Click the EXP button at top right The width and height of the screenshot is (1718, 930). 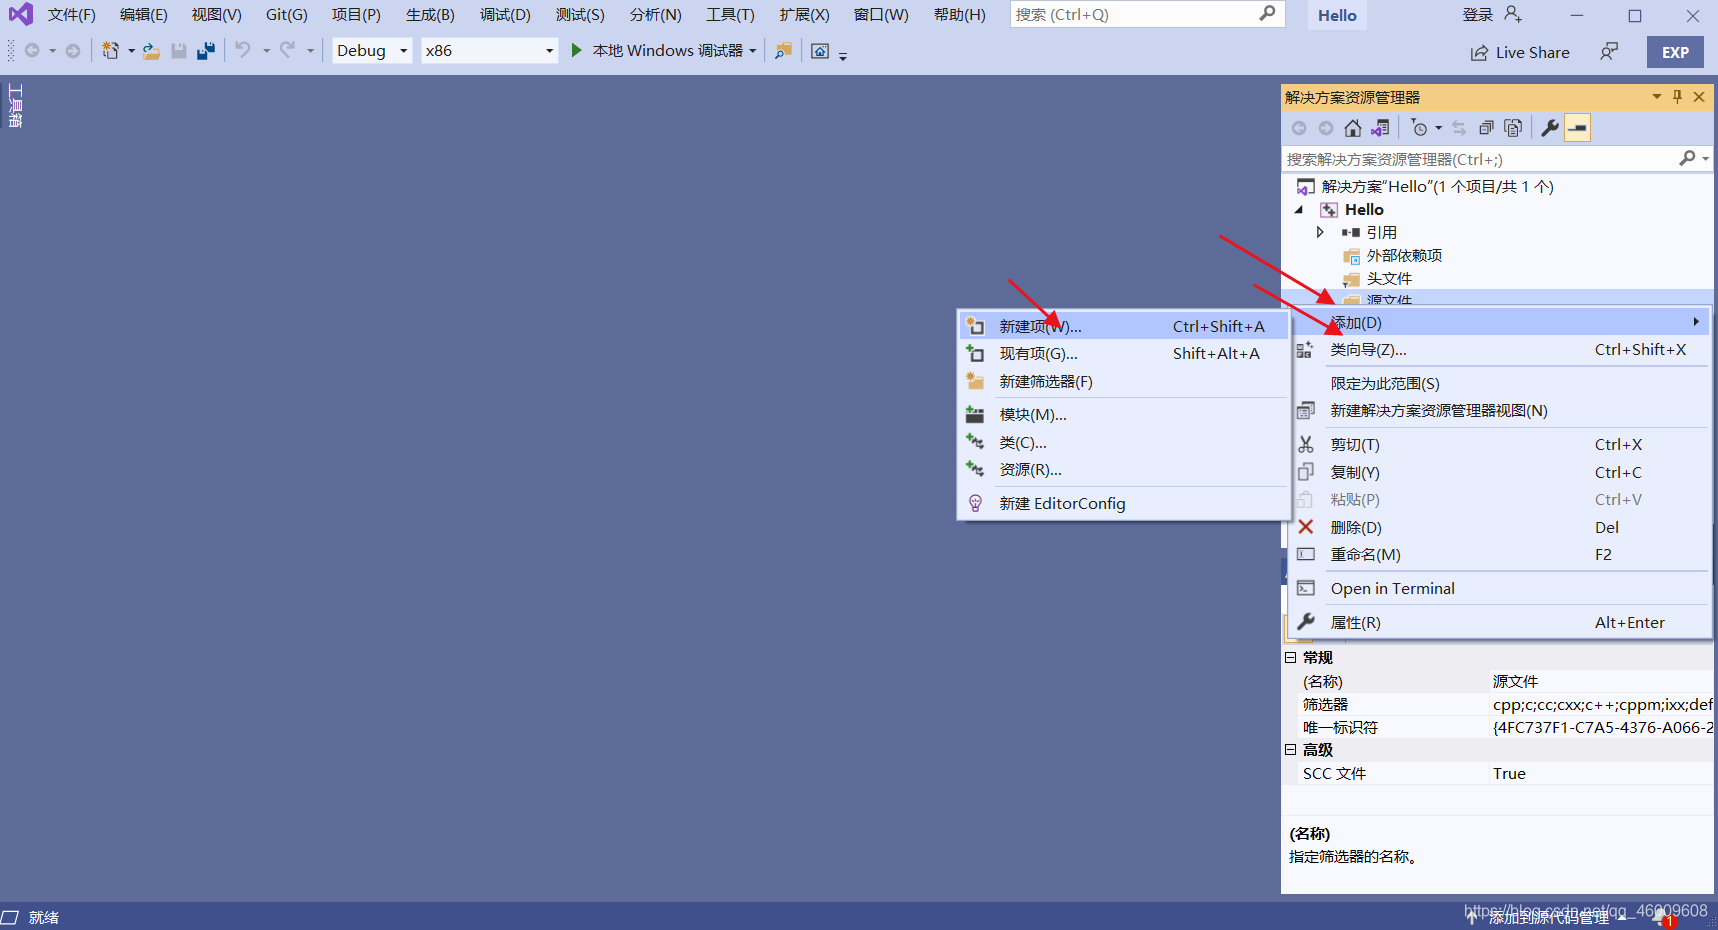coord(1675,52)
